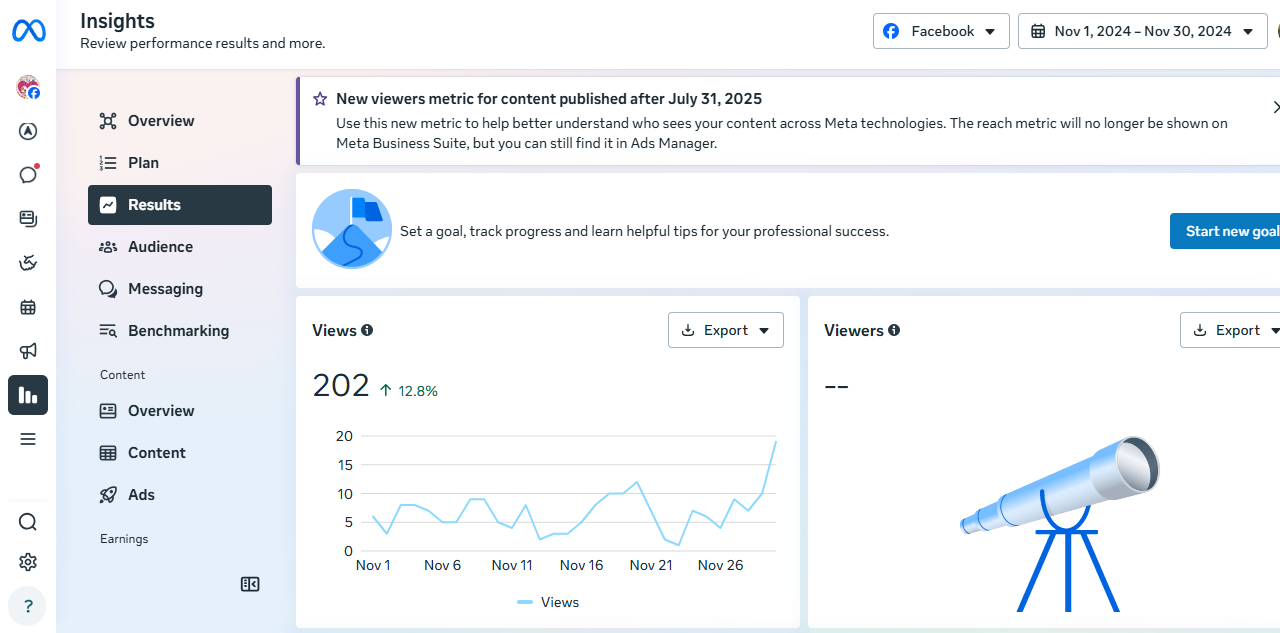Open the Facebook platform dropdown
This screenshot has width=1280, height=633.
(941, 31)
